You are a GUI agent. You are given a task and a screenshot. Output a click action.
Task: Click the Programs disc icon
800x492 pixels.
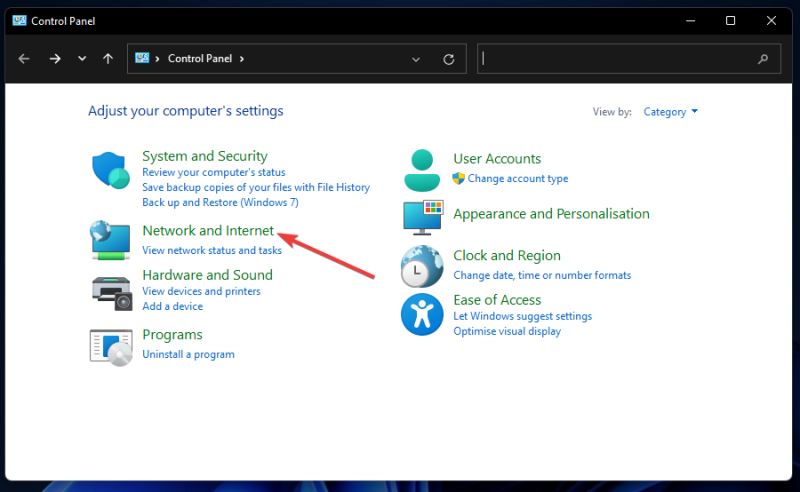point(111,346)
